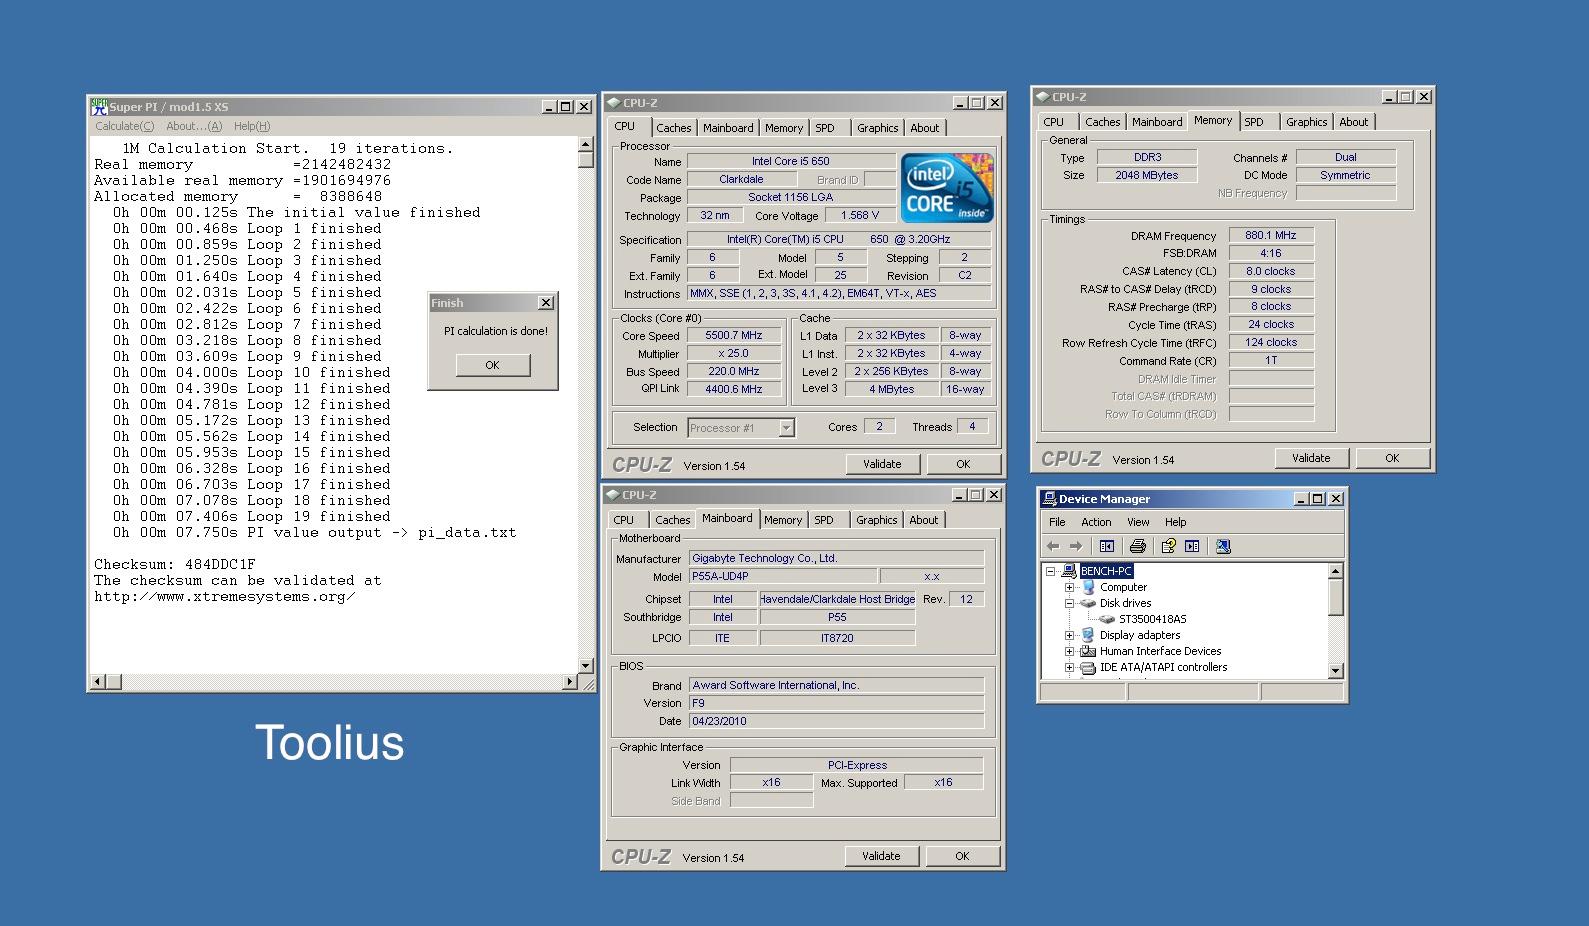The image size is (1589, 926).
Task: Open the Processor #1 selection dropdown
Action: point(786,428)
